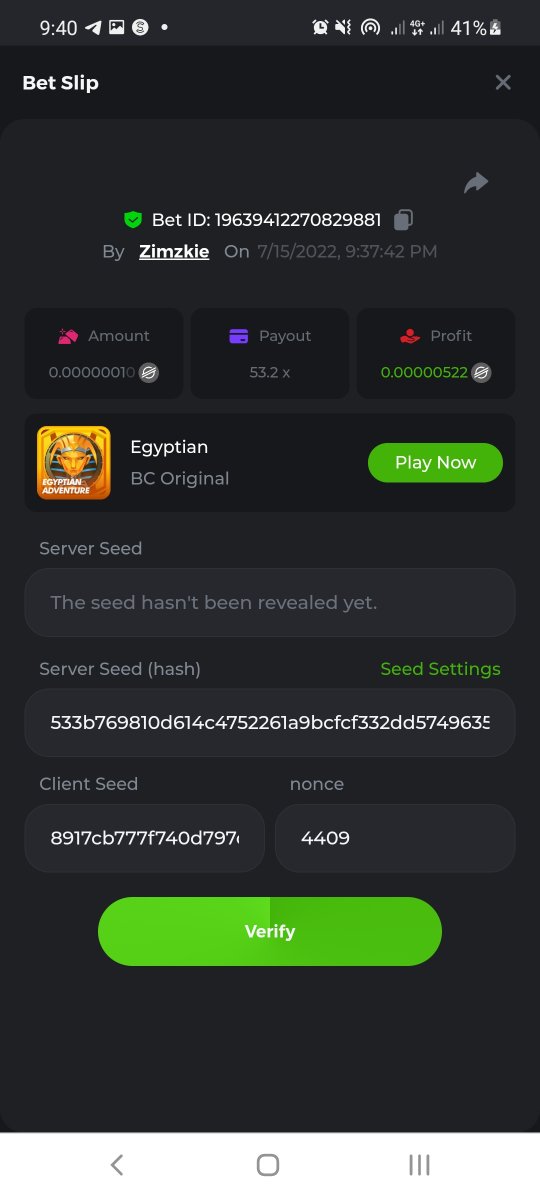Image resolution: width=540 pixels, height=1200 pixels.
Task: Tap the pink Amount icon
Action: (68, 336)
